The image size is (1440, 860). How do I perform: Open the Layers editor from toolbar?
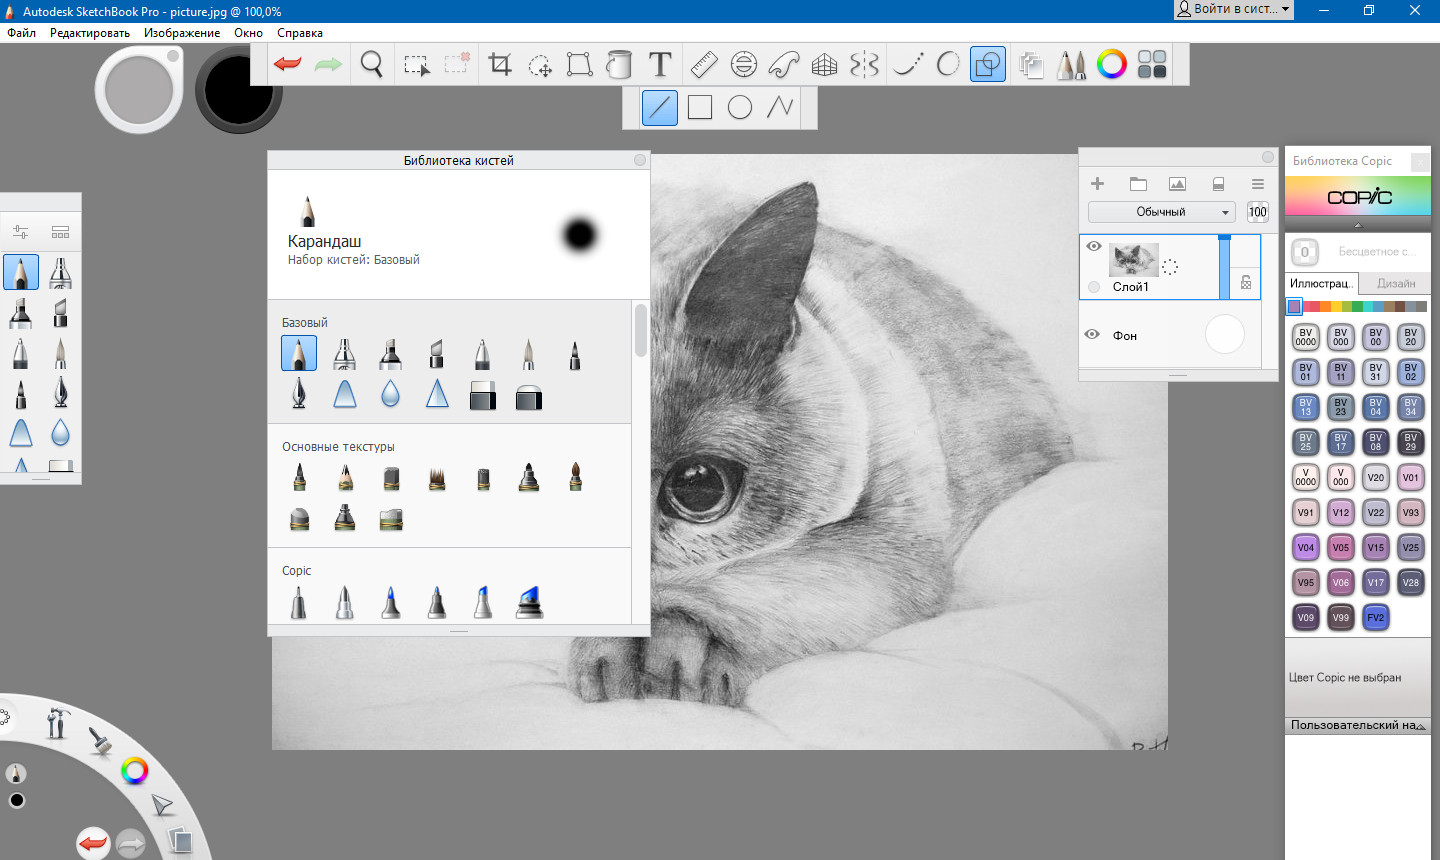(1031, 65)
